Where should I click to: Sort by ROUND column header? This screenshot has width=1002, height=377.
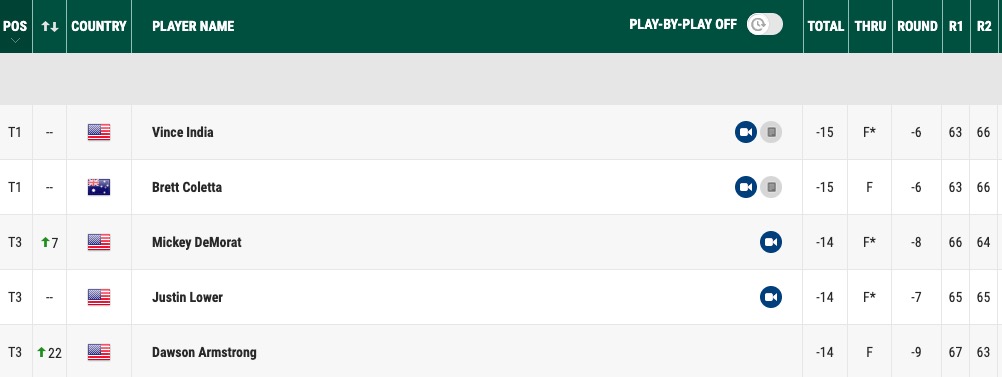tap(917, 26)
